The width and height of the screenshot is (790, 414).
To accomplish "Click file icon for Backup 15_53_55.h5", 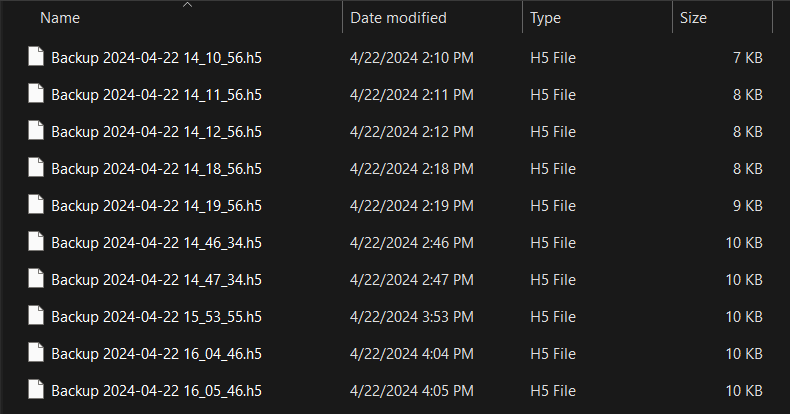I will coord(37,315).
